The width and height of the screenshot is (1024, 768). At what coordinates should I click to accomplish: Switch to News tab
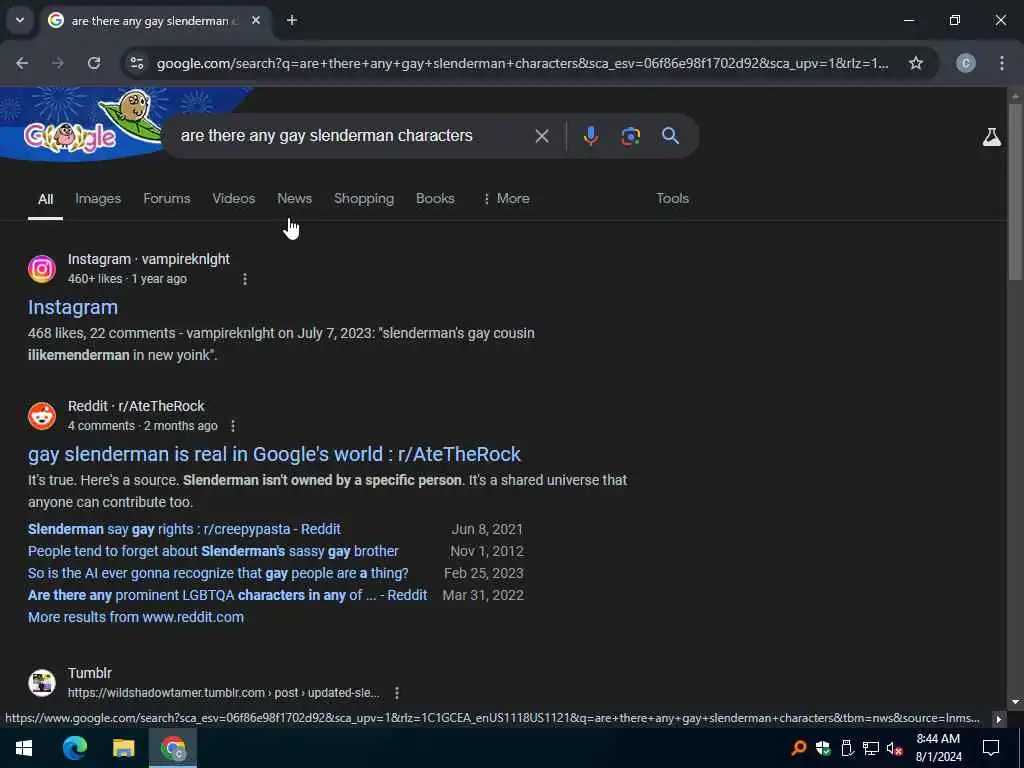point(295,199)
